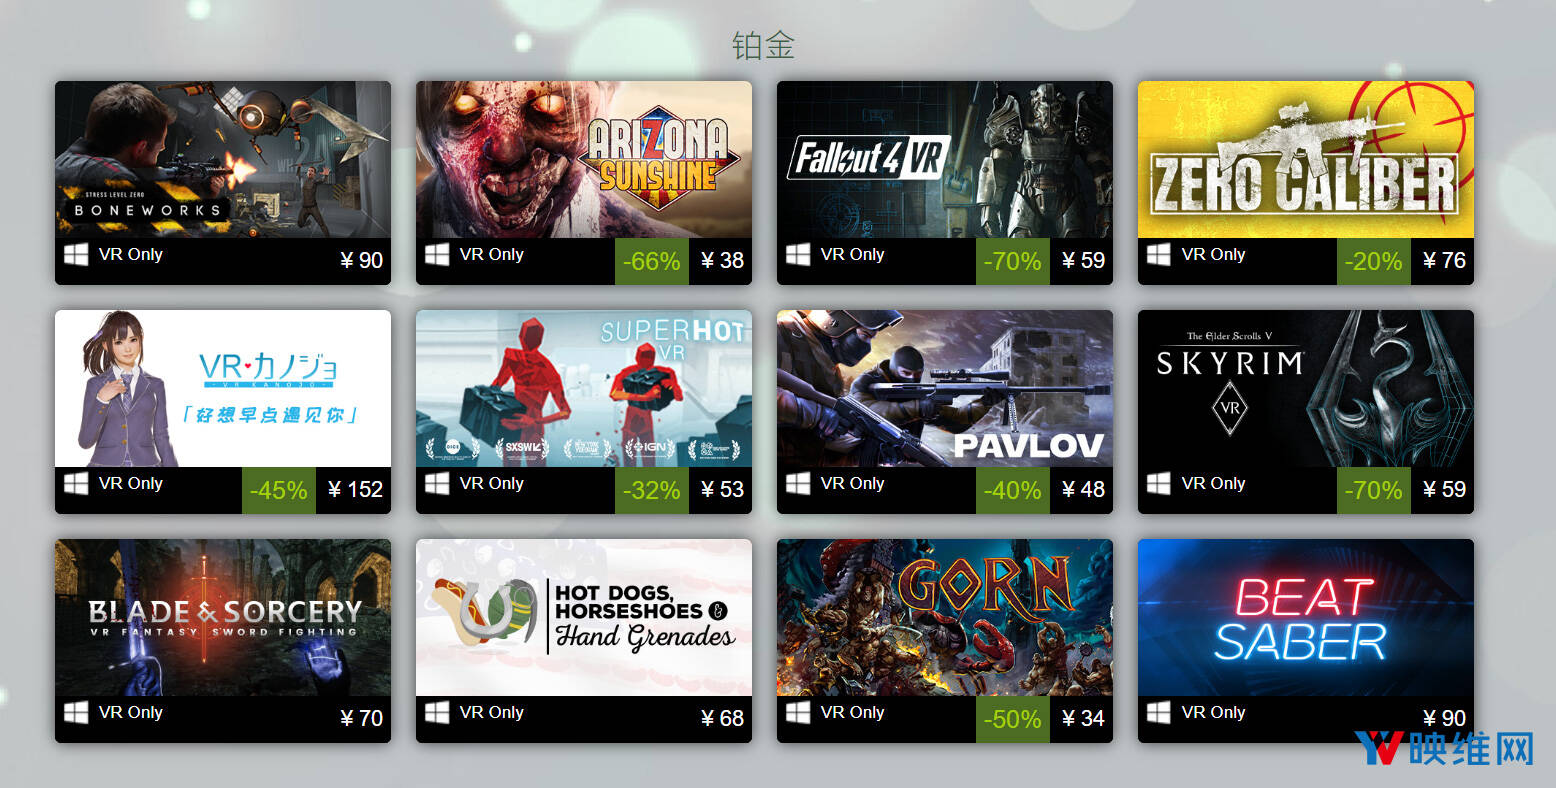
Task: Click the Windows icon under Zero Caliber
Action: (1159, 255)
